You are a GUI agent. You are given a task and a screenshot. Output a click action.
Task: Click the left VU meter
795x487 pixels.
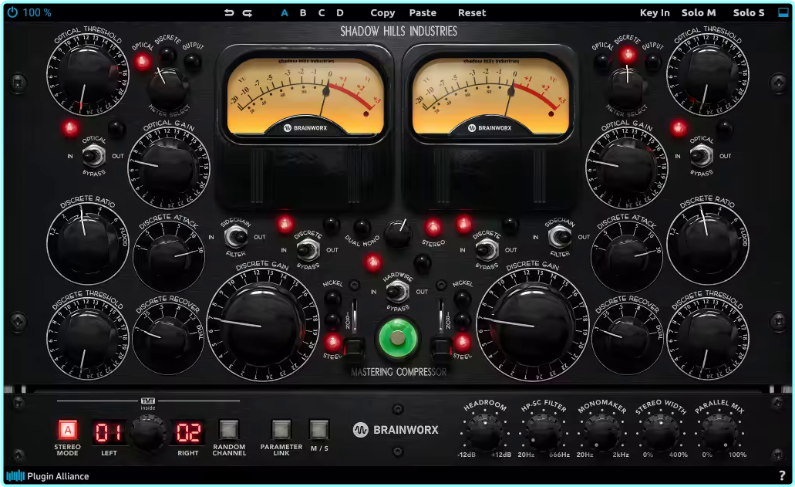click(305, 95)
